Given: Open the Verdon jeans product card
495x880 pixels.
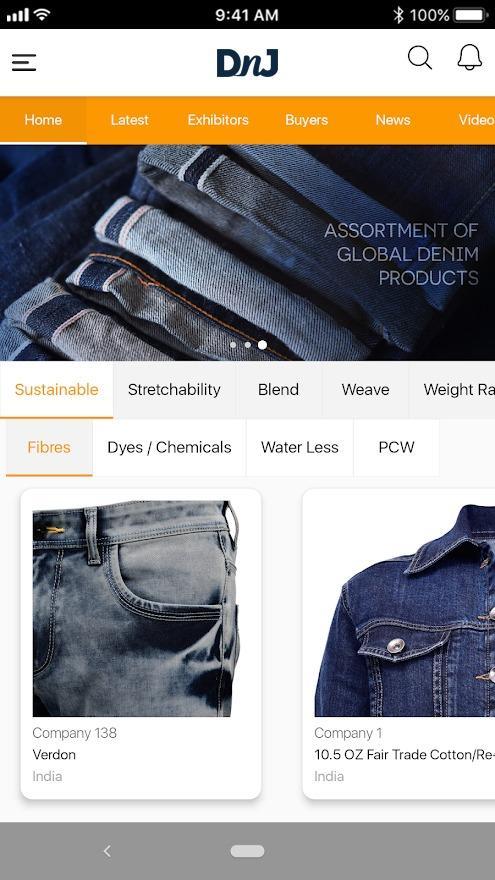Looking at the screenshot, I should (141, 644).
